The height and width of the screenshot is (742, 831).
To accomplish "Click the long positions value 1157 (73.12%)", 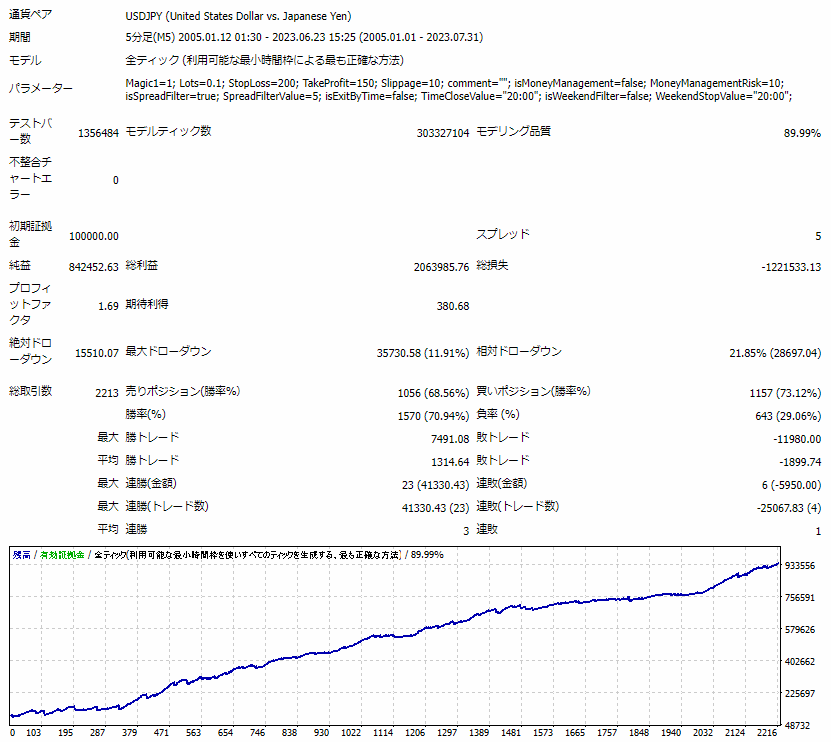I will pos(785,393).
